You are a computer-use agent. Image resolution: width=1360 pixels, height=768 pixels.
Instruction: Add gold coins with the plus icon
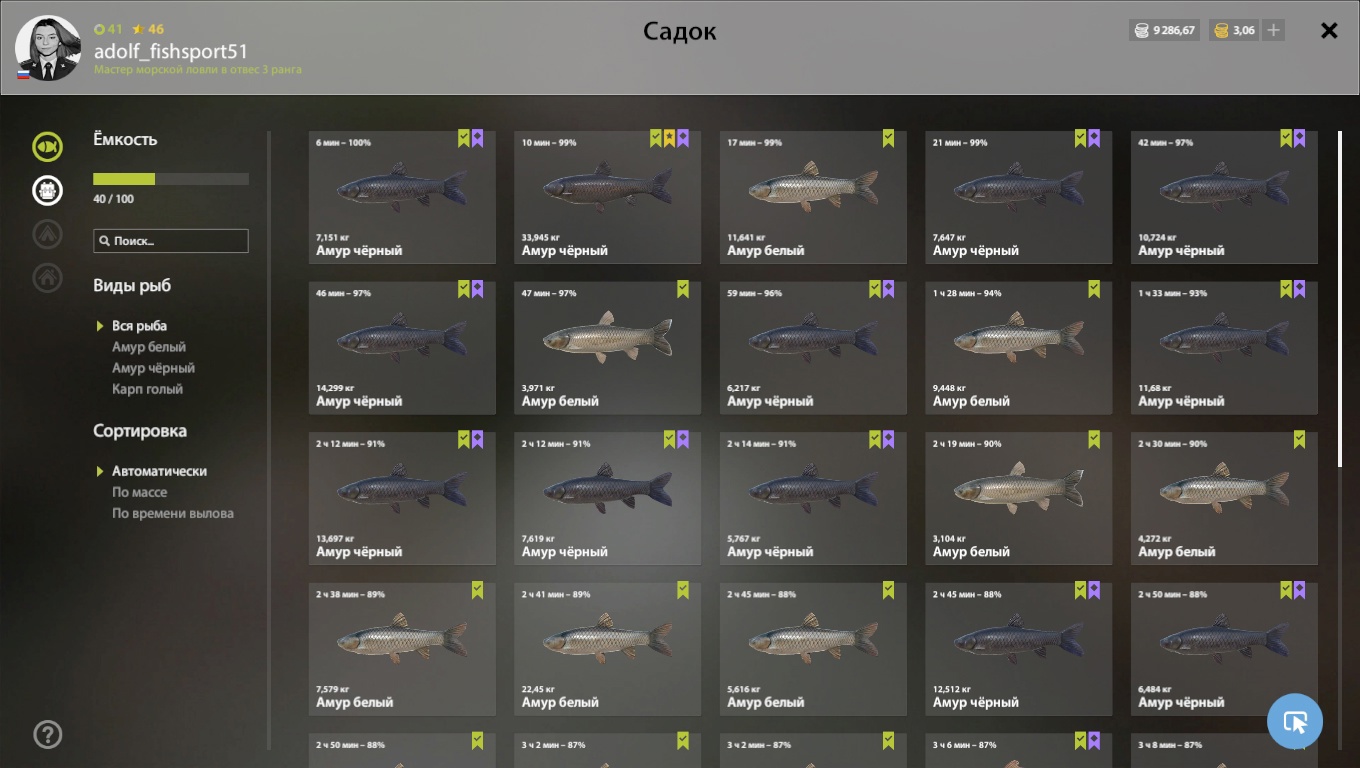click(1273, 30)
